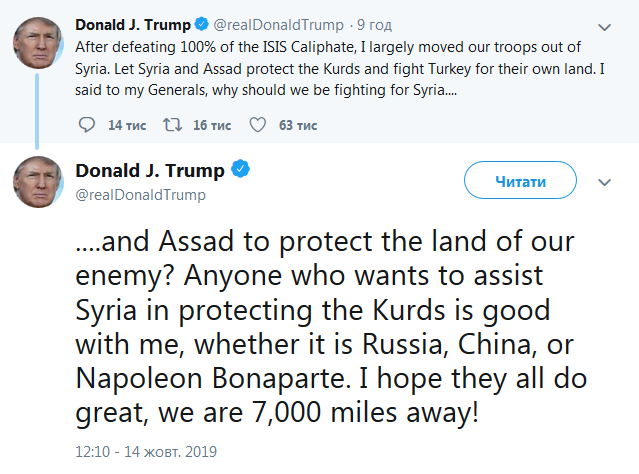
Task: Like the top tweet with the heart icon
Action: click(257, 125)
